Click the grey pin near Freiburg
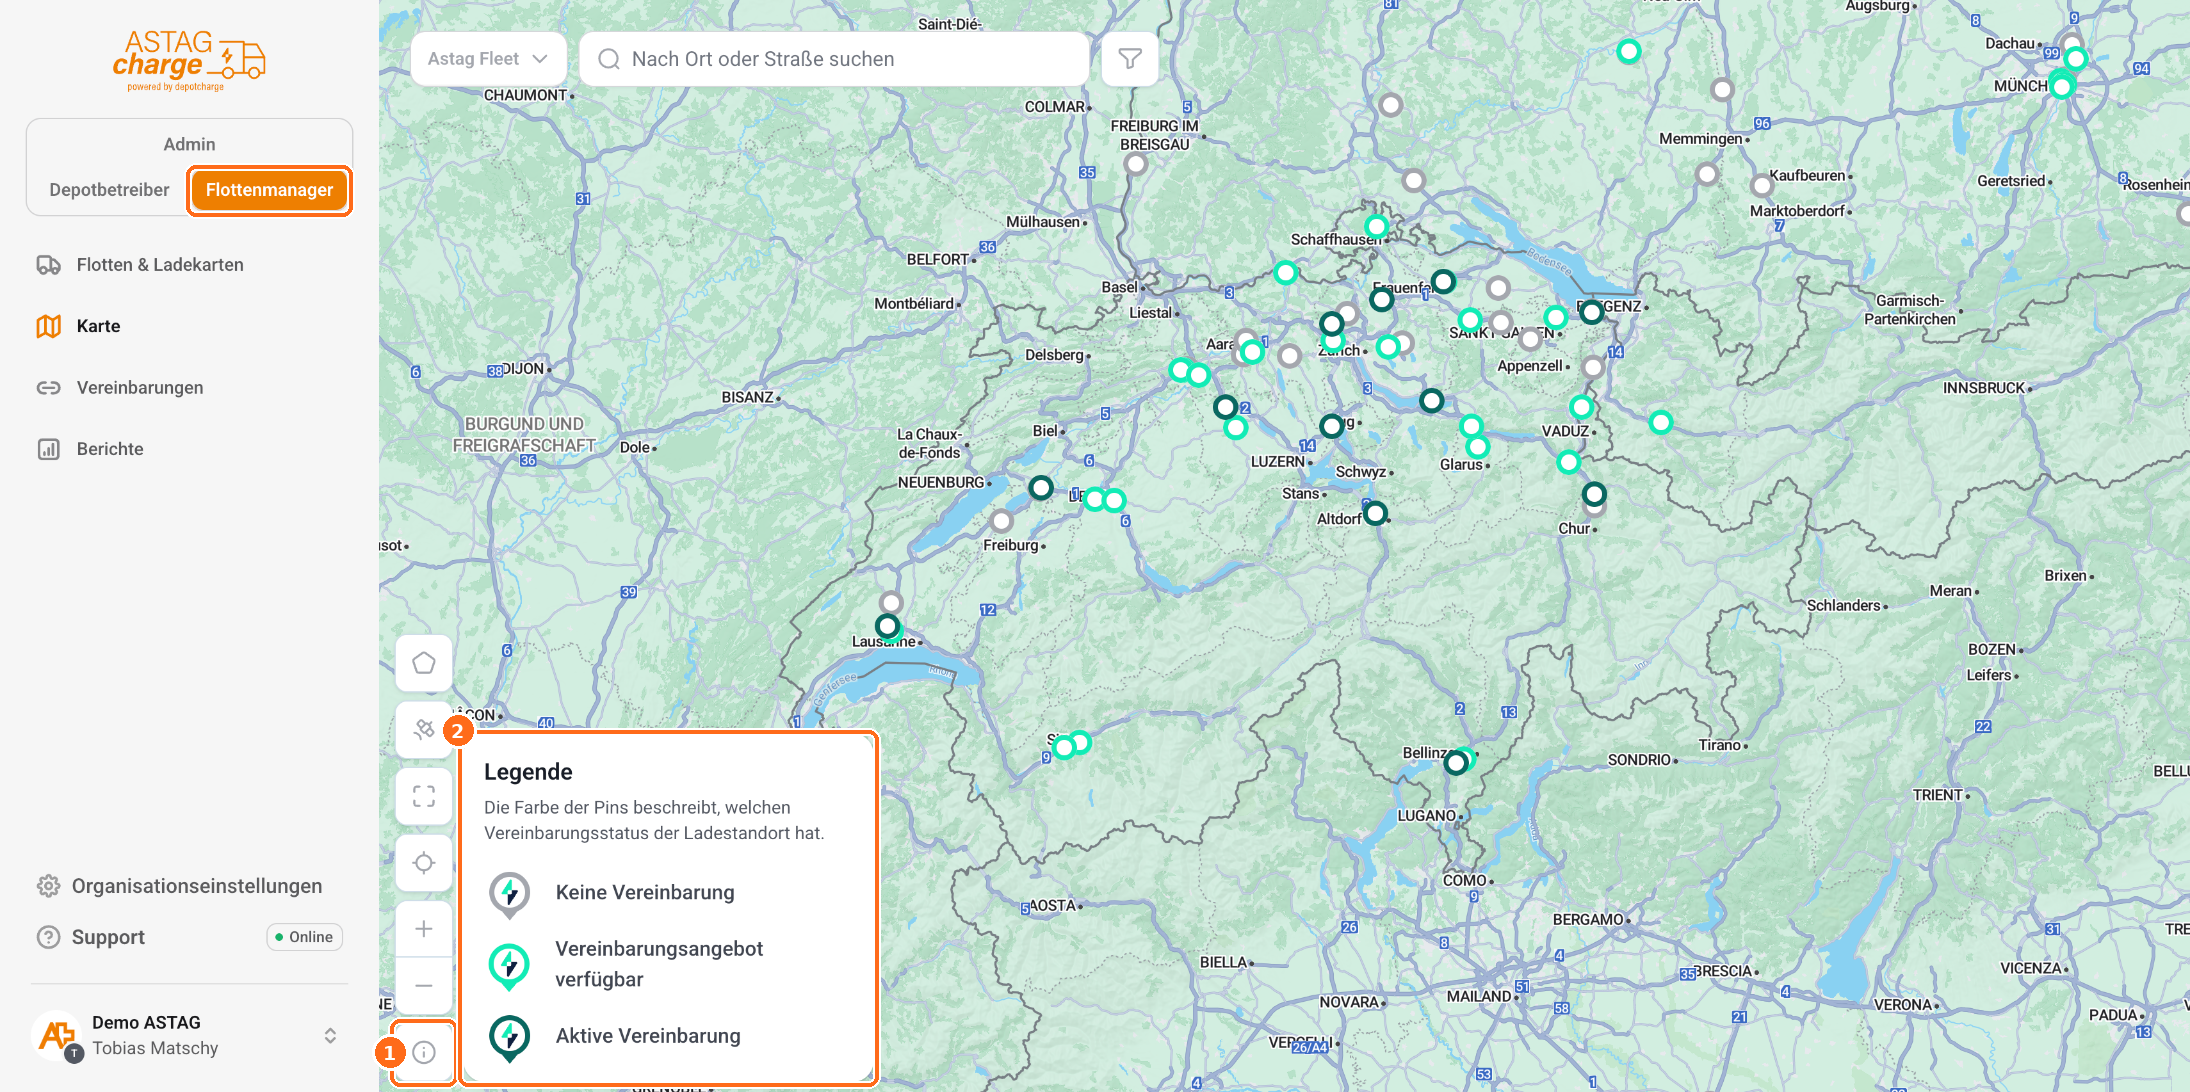The image size is (2190, 1092). pos(1001,521)
